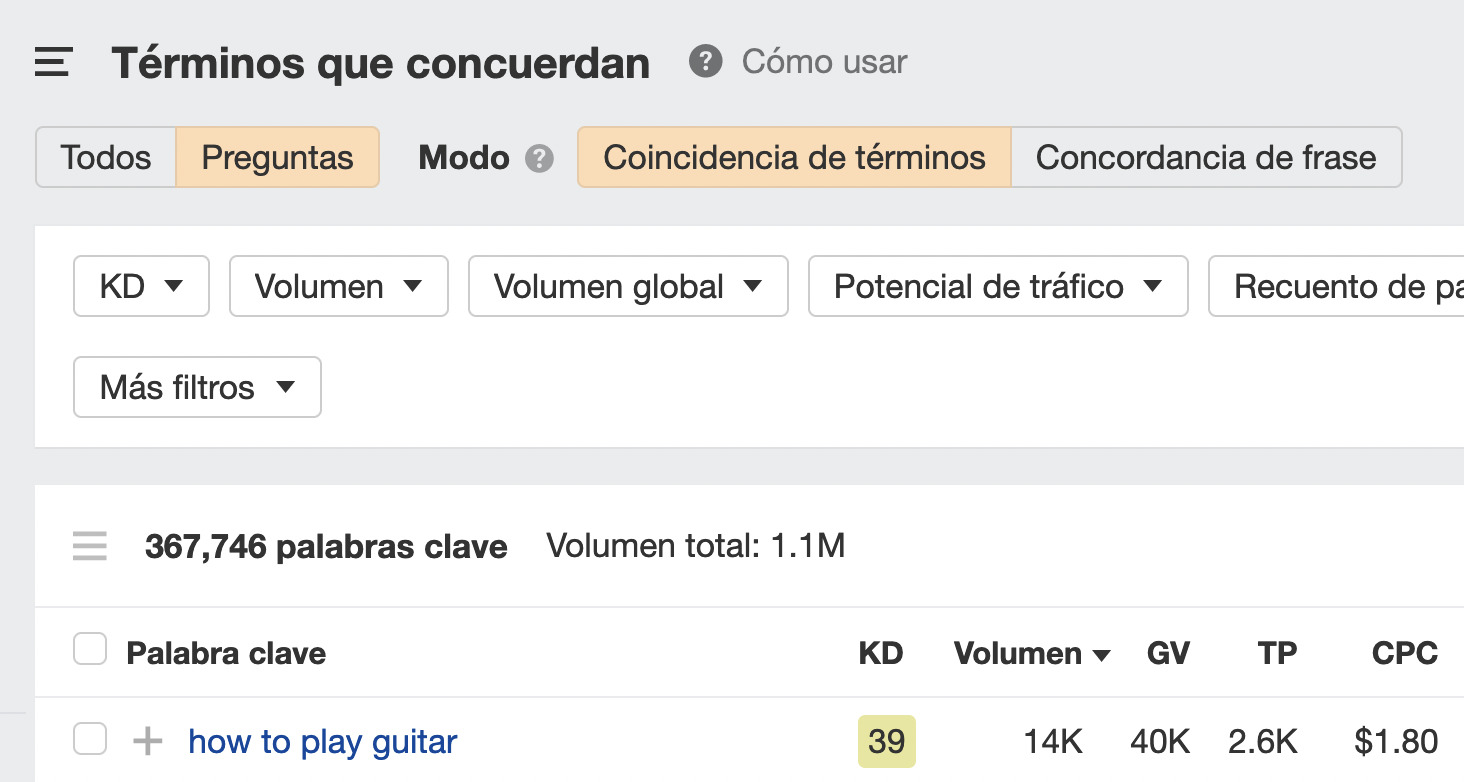
Task: Switch to the Todos tab
Action: 106,158
